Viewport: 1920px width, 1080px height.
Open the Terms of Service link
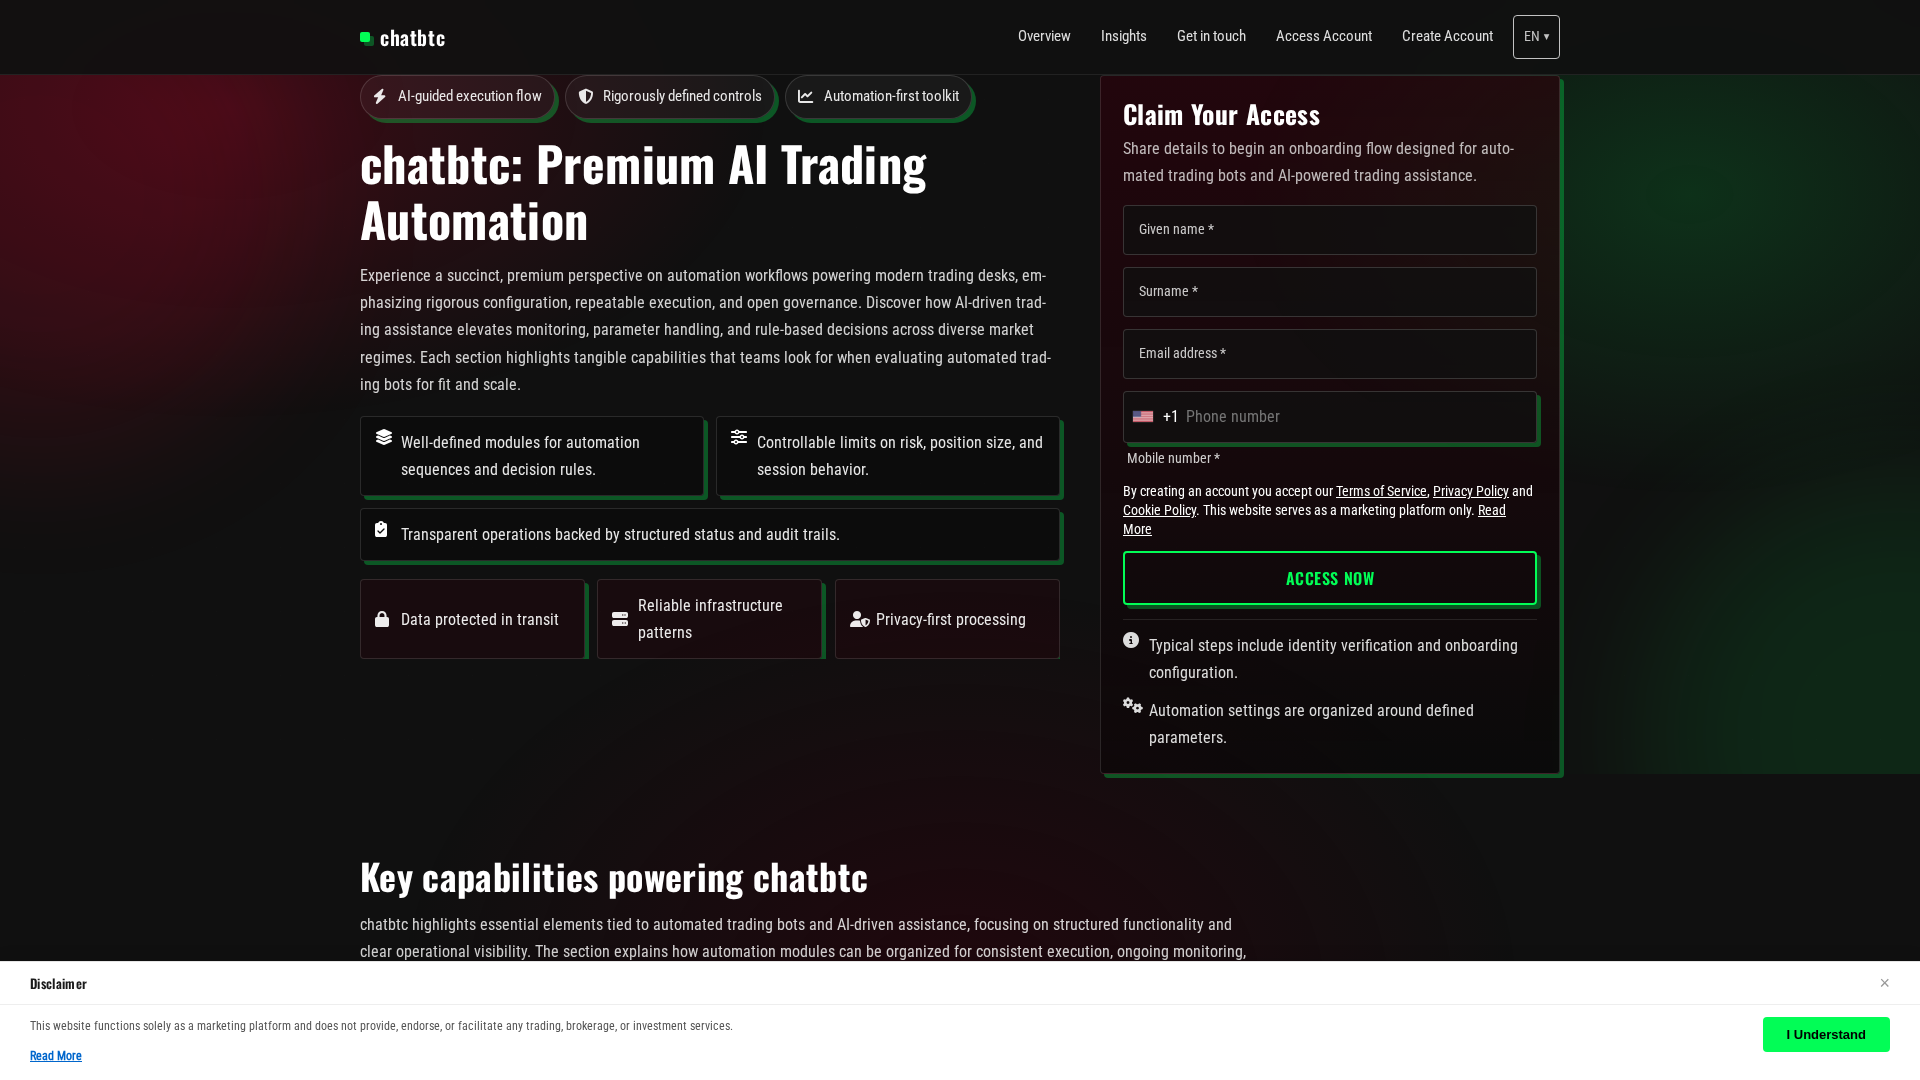click(1381, 491)
